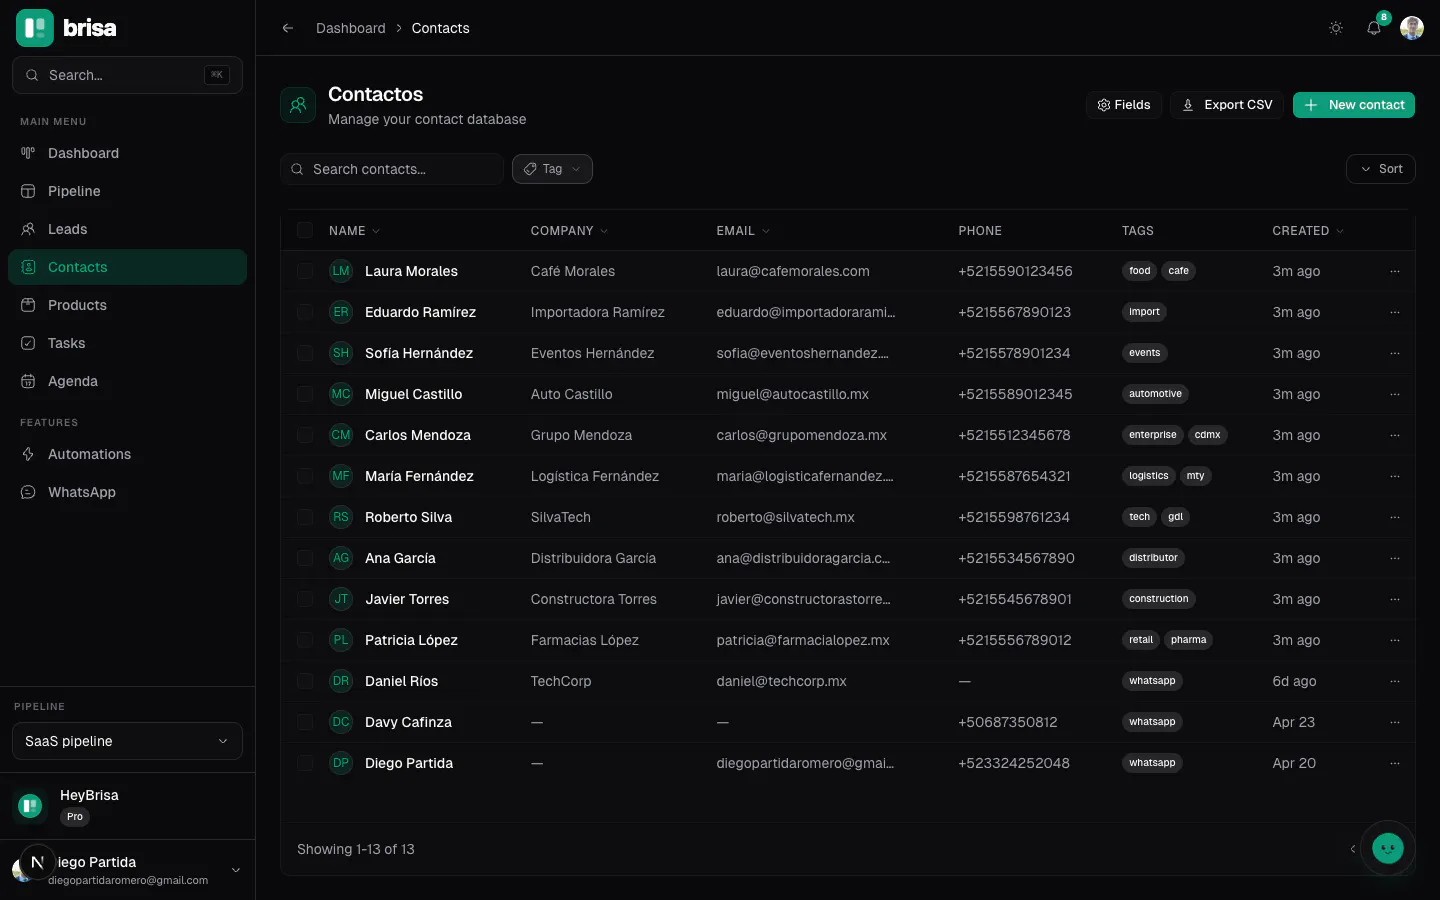Click the Export CSV button
1440x900 pixels.
point(1227,105)
